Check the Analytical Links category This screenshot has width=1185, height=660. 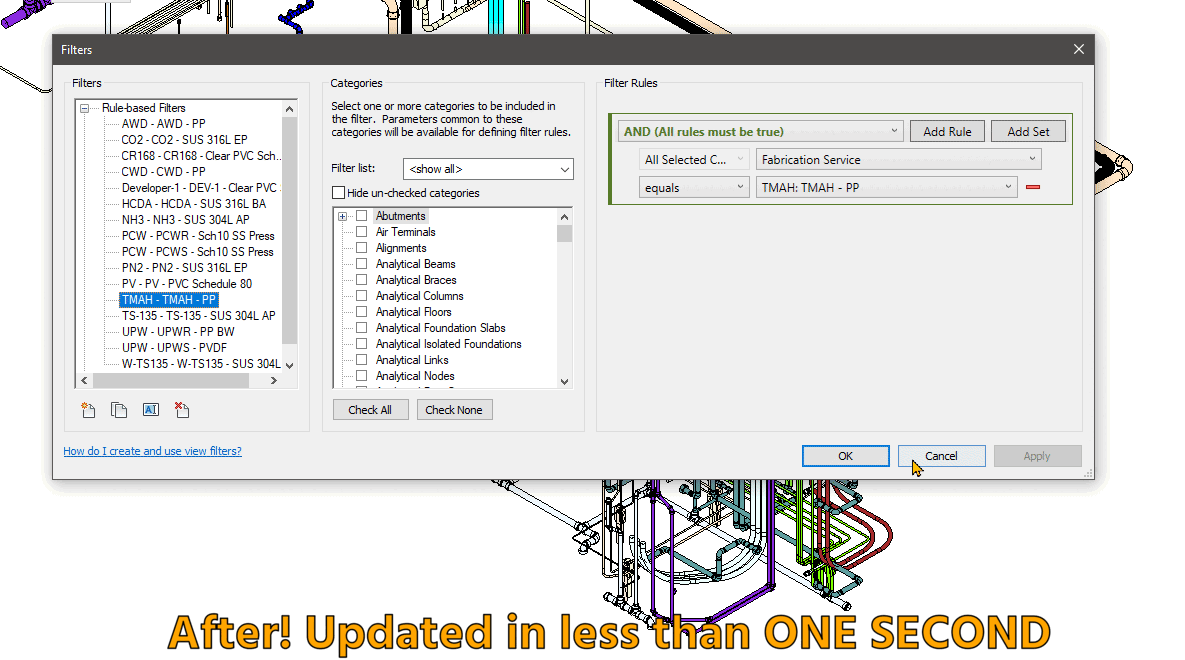click(362, 360)
